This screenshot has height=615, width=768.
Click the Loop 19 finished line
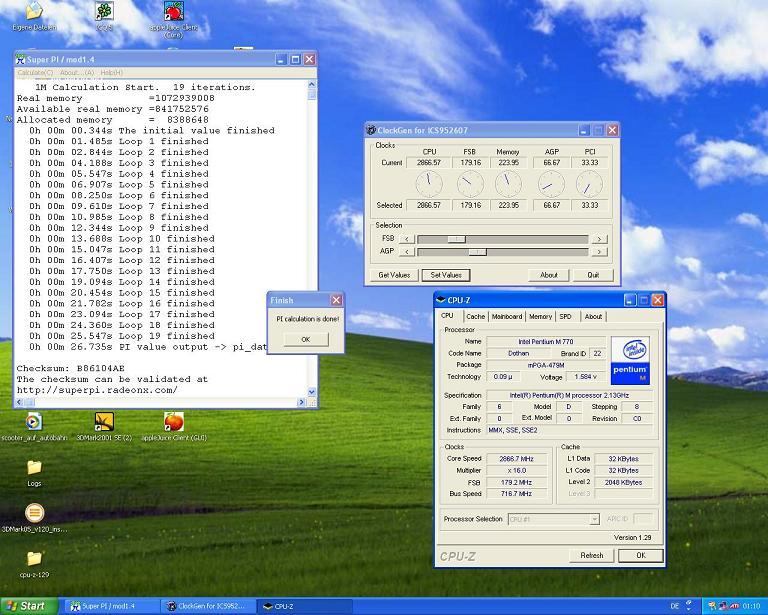[x=121, y=336]
